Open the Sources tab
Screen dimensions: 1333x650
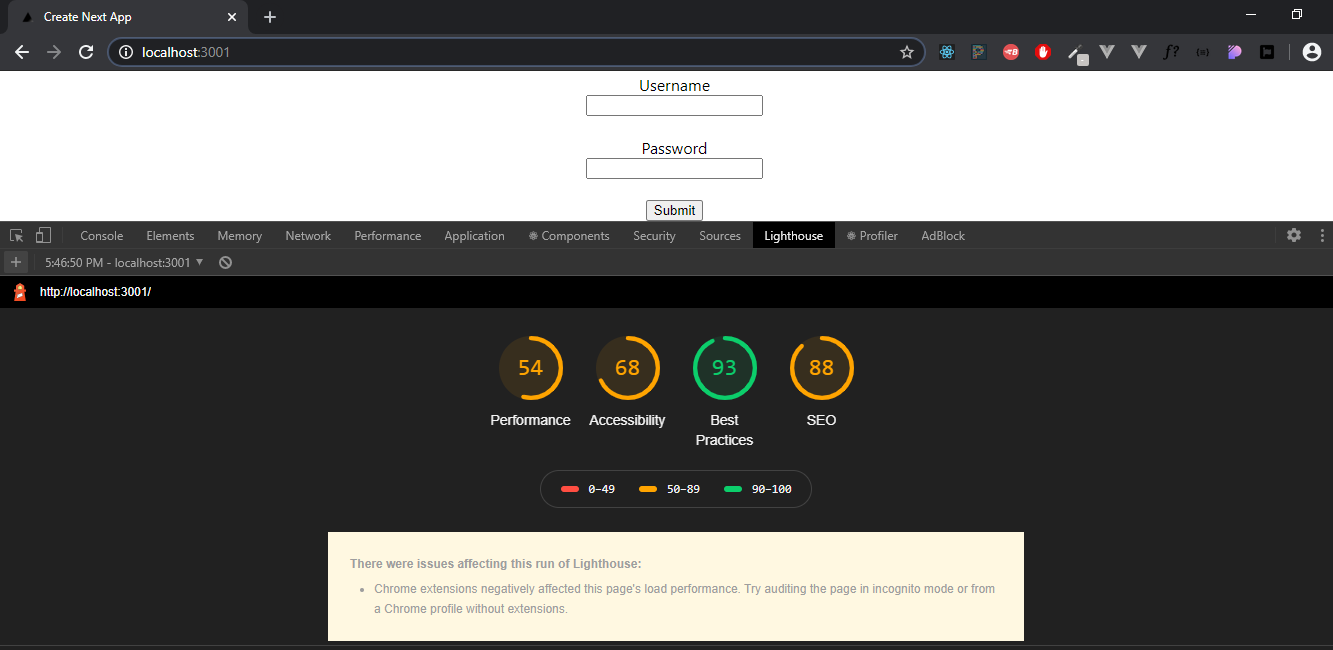coord(720,236)
